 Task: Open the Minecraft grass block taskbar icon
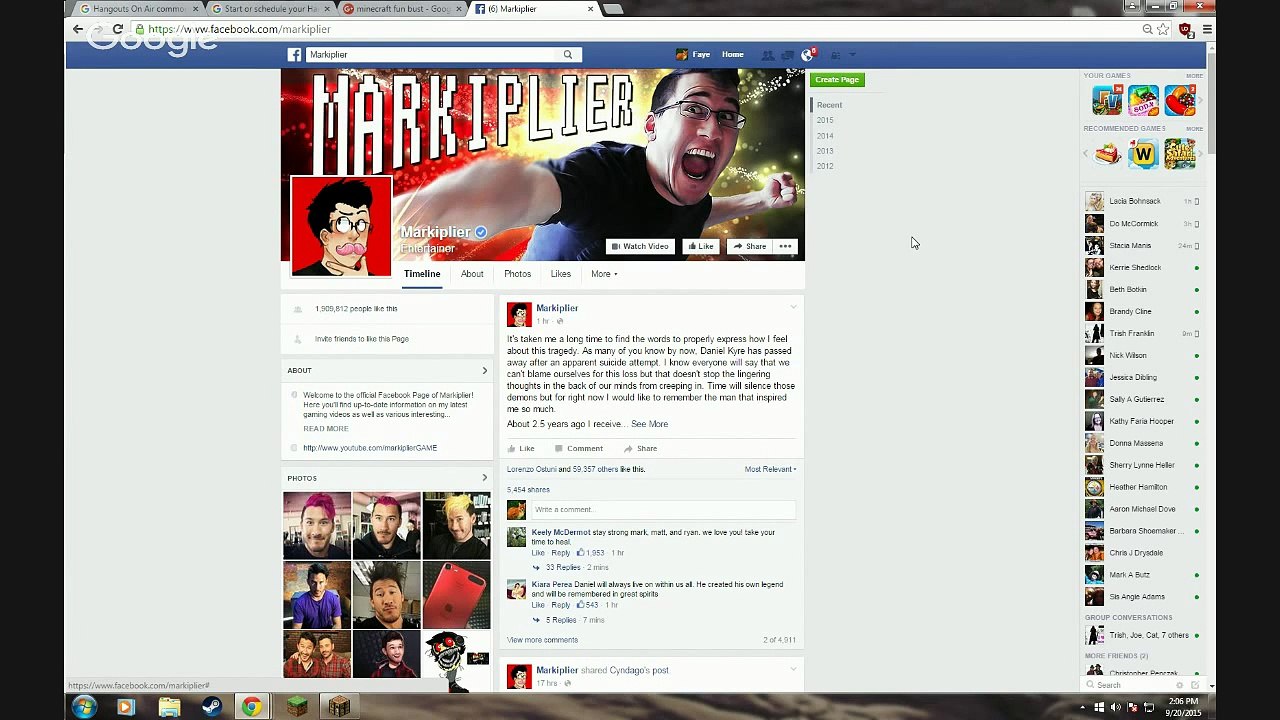pyautogui.click(x=297, y=707)
